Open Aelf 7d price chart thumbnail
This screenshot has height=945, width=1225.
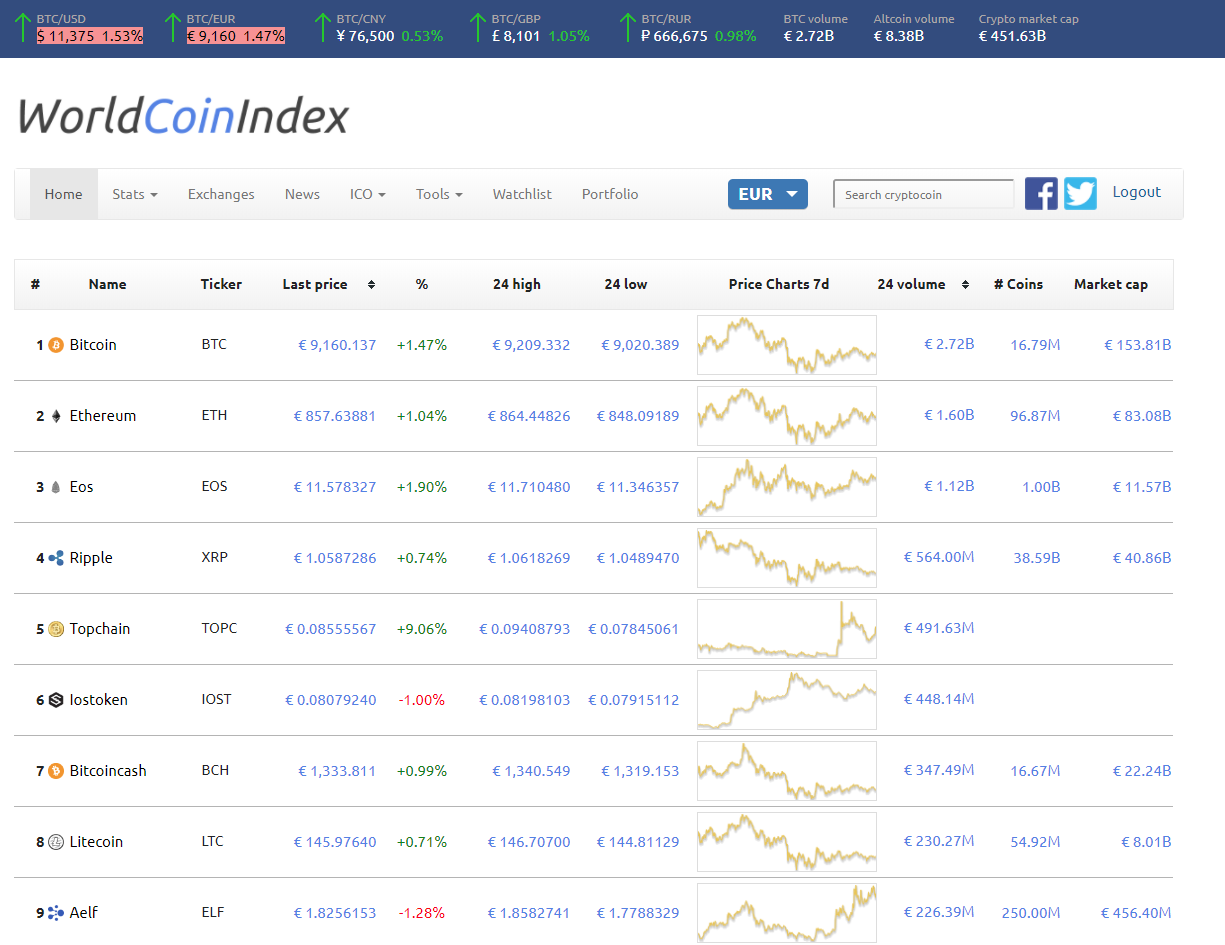[787, 913]
